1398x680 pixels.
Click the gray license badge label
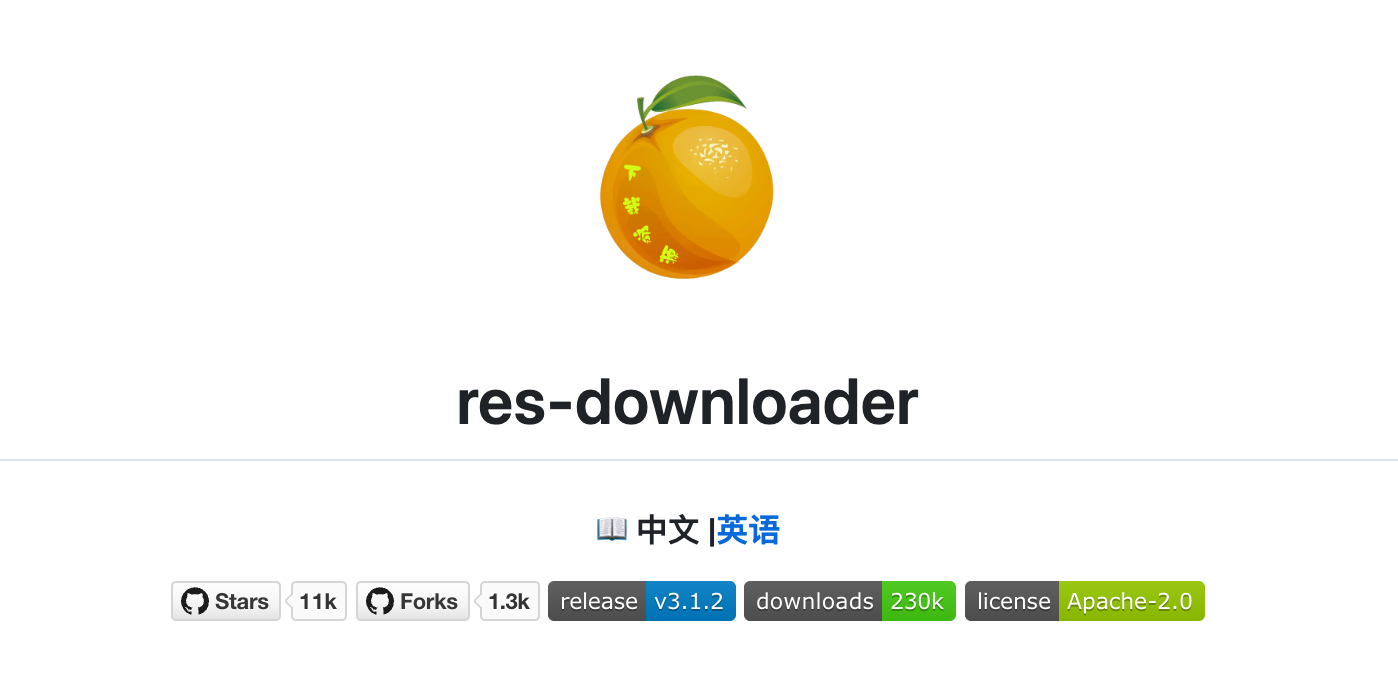click(x=1012, y=601)
